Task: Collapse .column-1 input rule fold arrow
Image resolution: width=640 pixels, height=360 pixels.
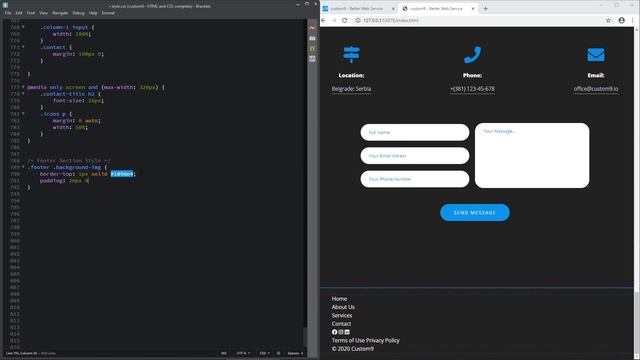Action: click(x=23, y=27)
